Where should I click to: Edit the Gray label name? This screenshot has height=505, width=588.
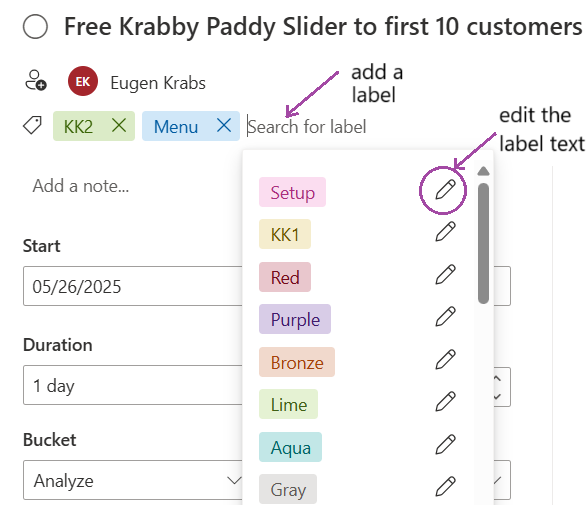tap(445, 486)
